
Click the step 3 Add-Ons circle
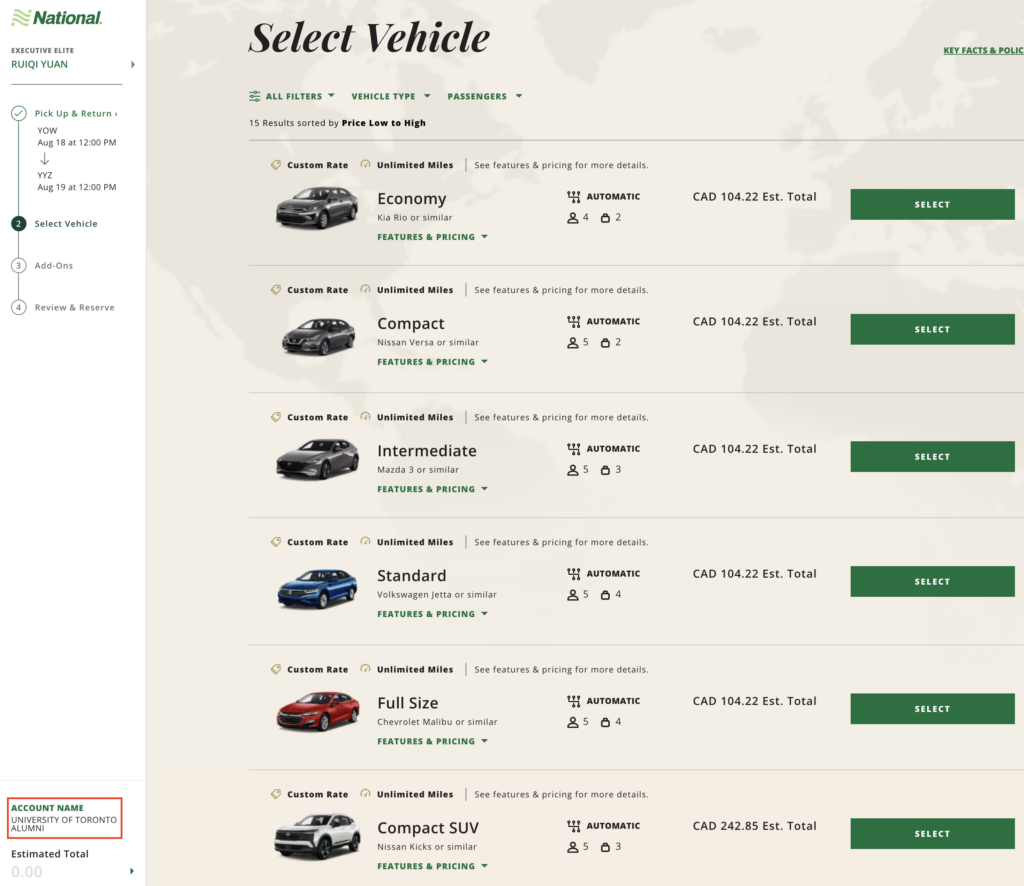18,265
